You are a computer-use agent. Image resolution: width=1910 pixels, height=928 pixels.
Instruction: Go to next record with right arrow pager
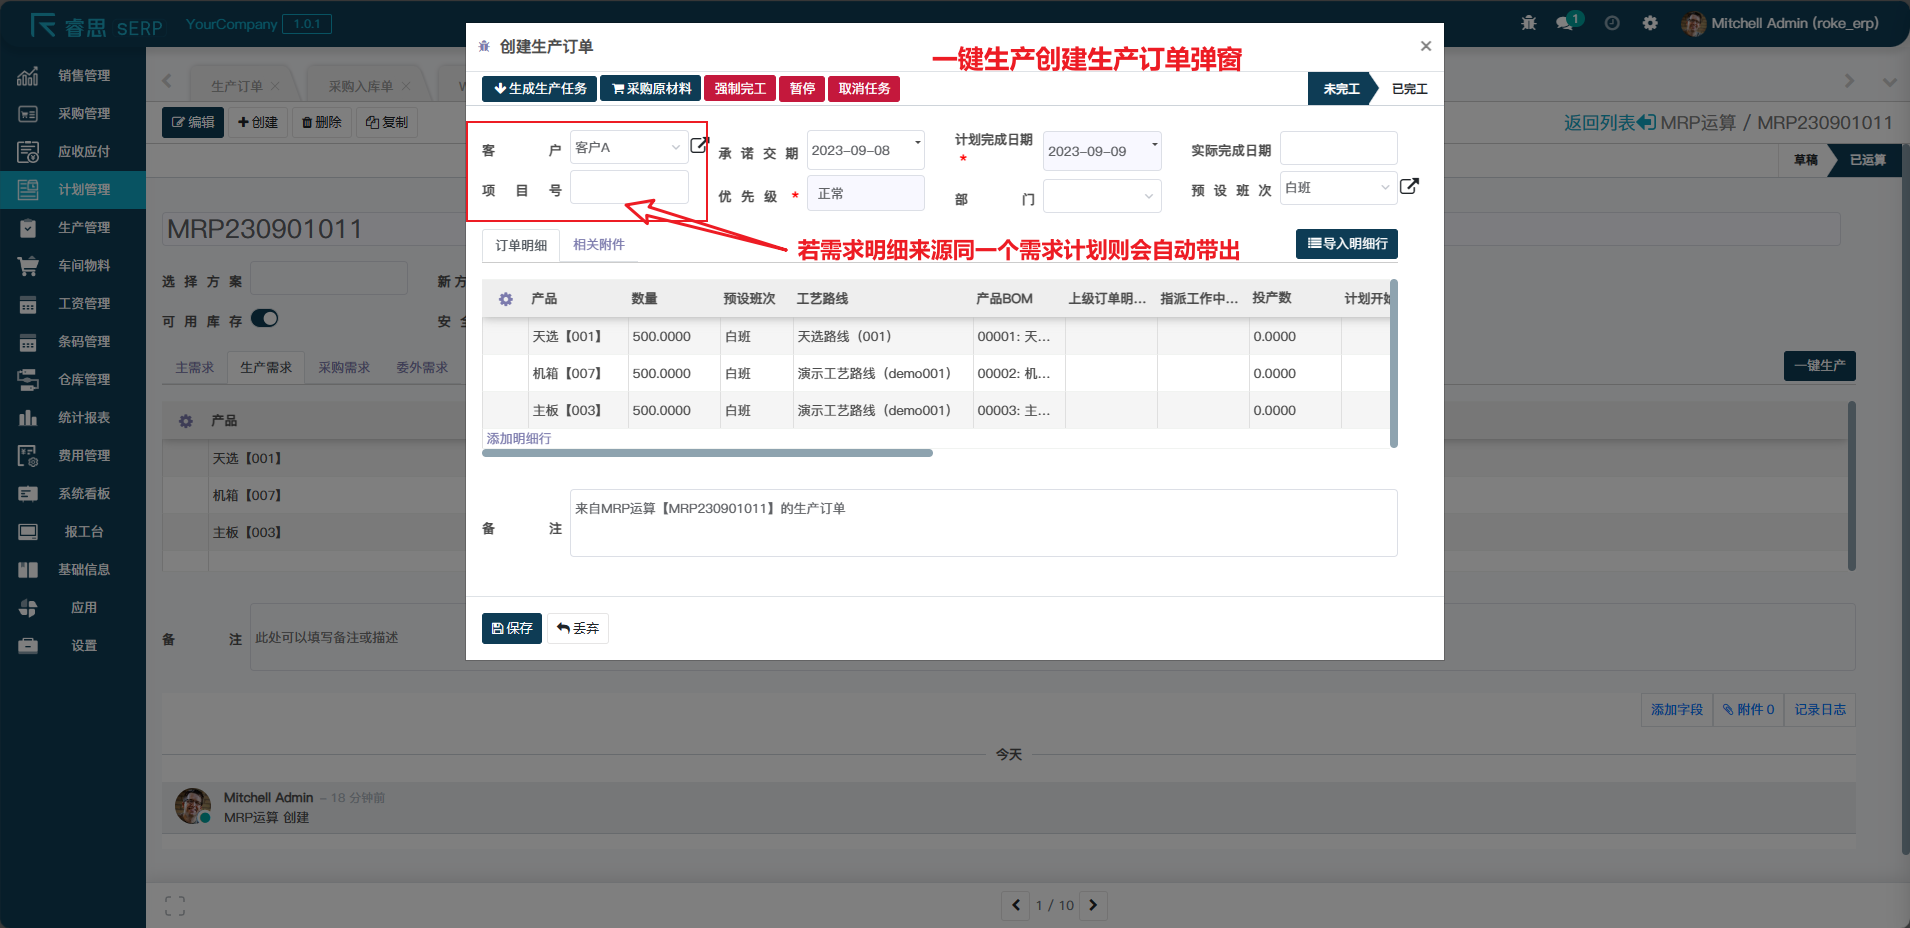tap(1093, 905)
